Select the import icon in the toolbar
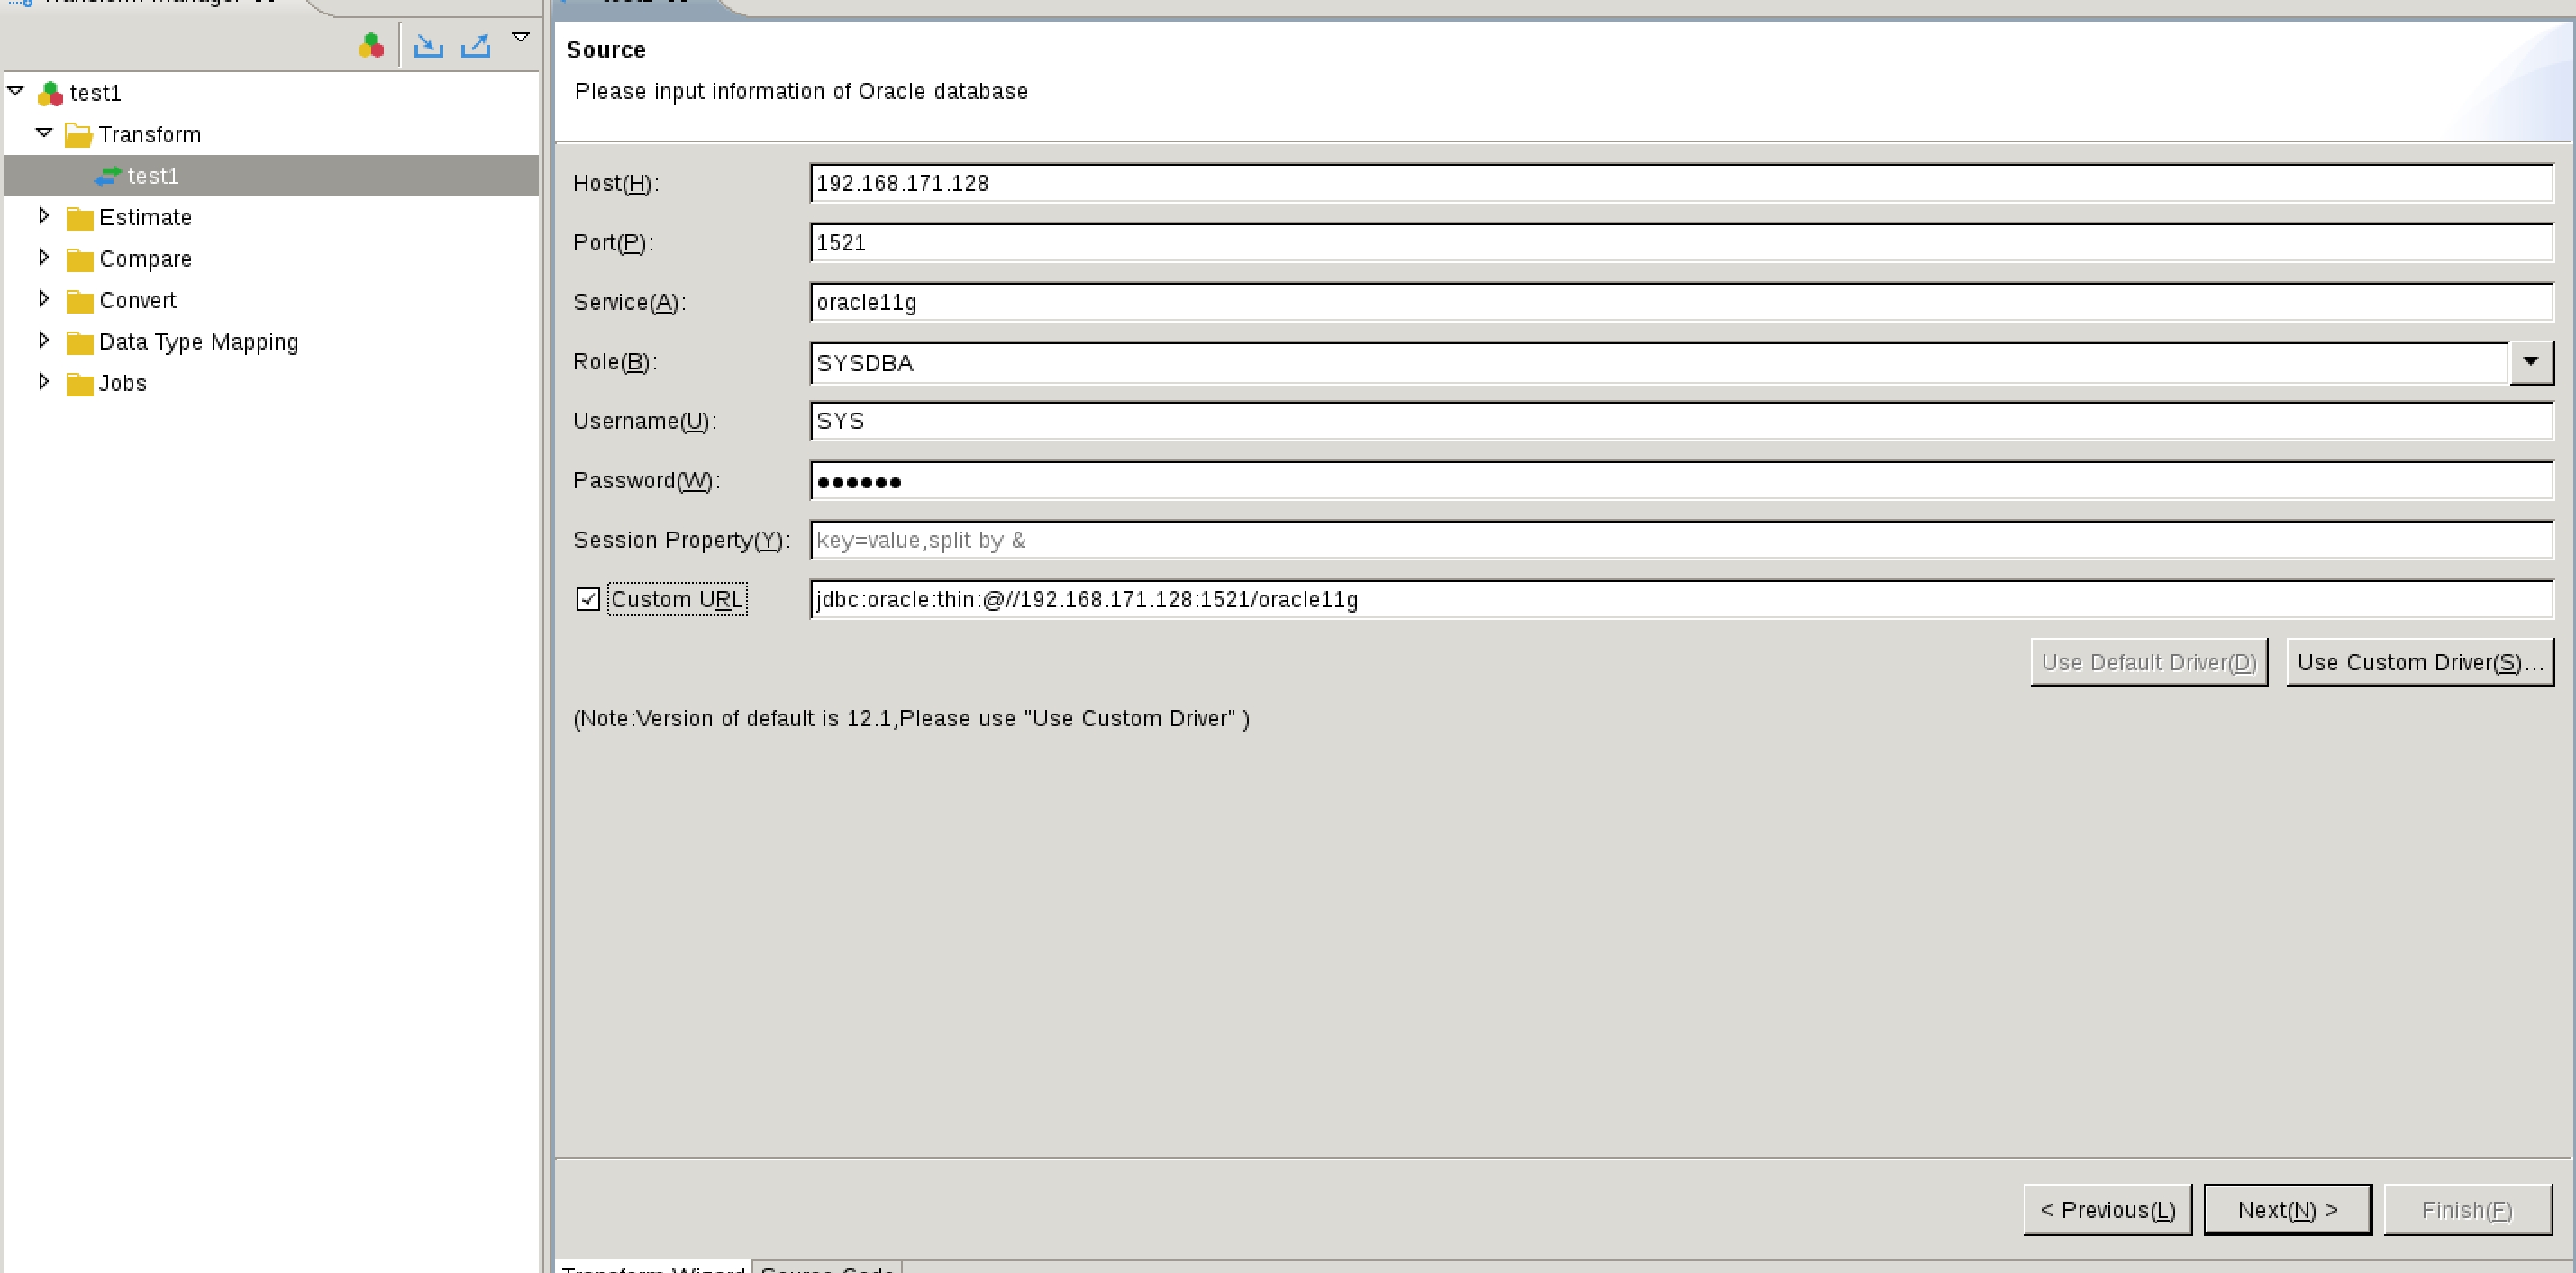This screenshot has width=2576, height=1273. pos(428,45)
